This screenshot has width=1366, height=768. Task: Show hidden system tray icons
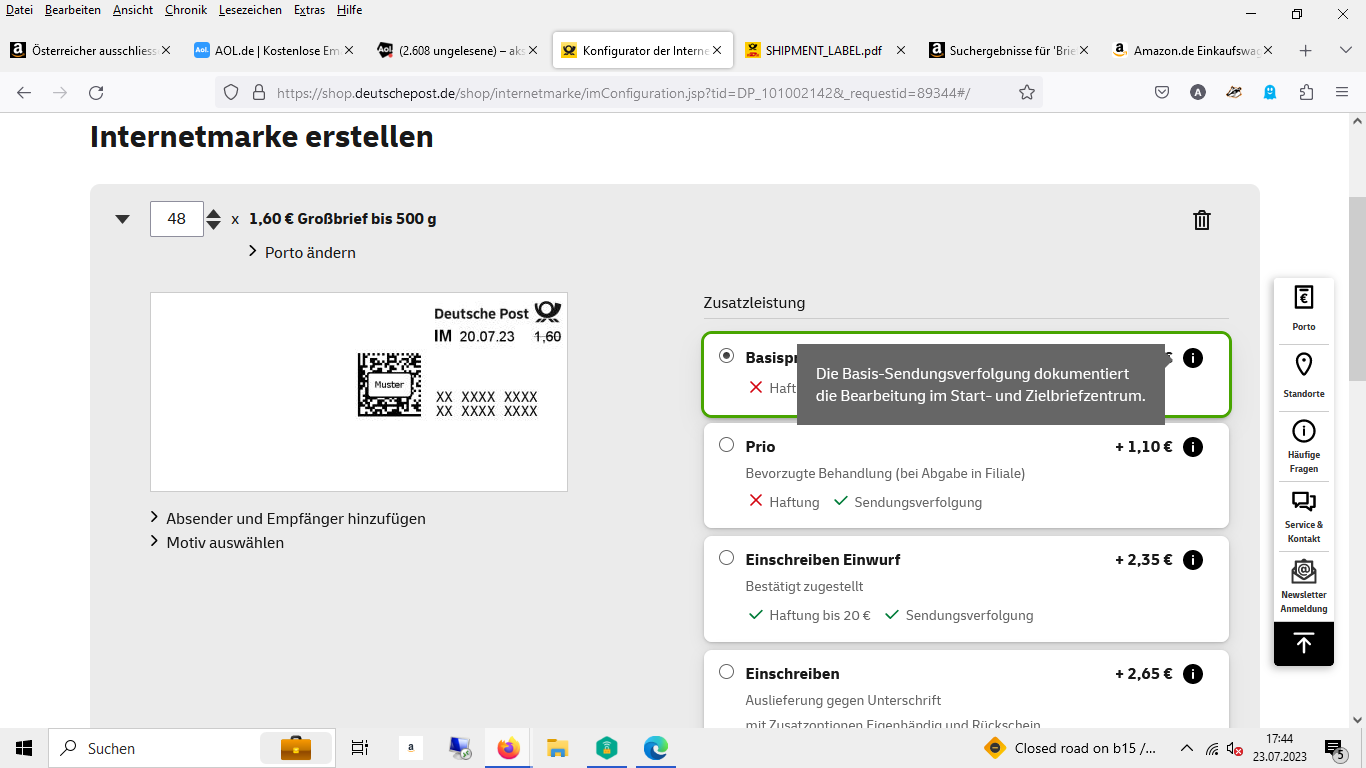[x=1187, y=748]
